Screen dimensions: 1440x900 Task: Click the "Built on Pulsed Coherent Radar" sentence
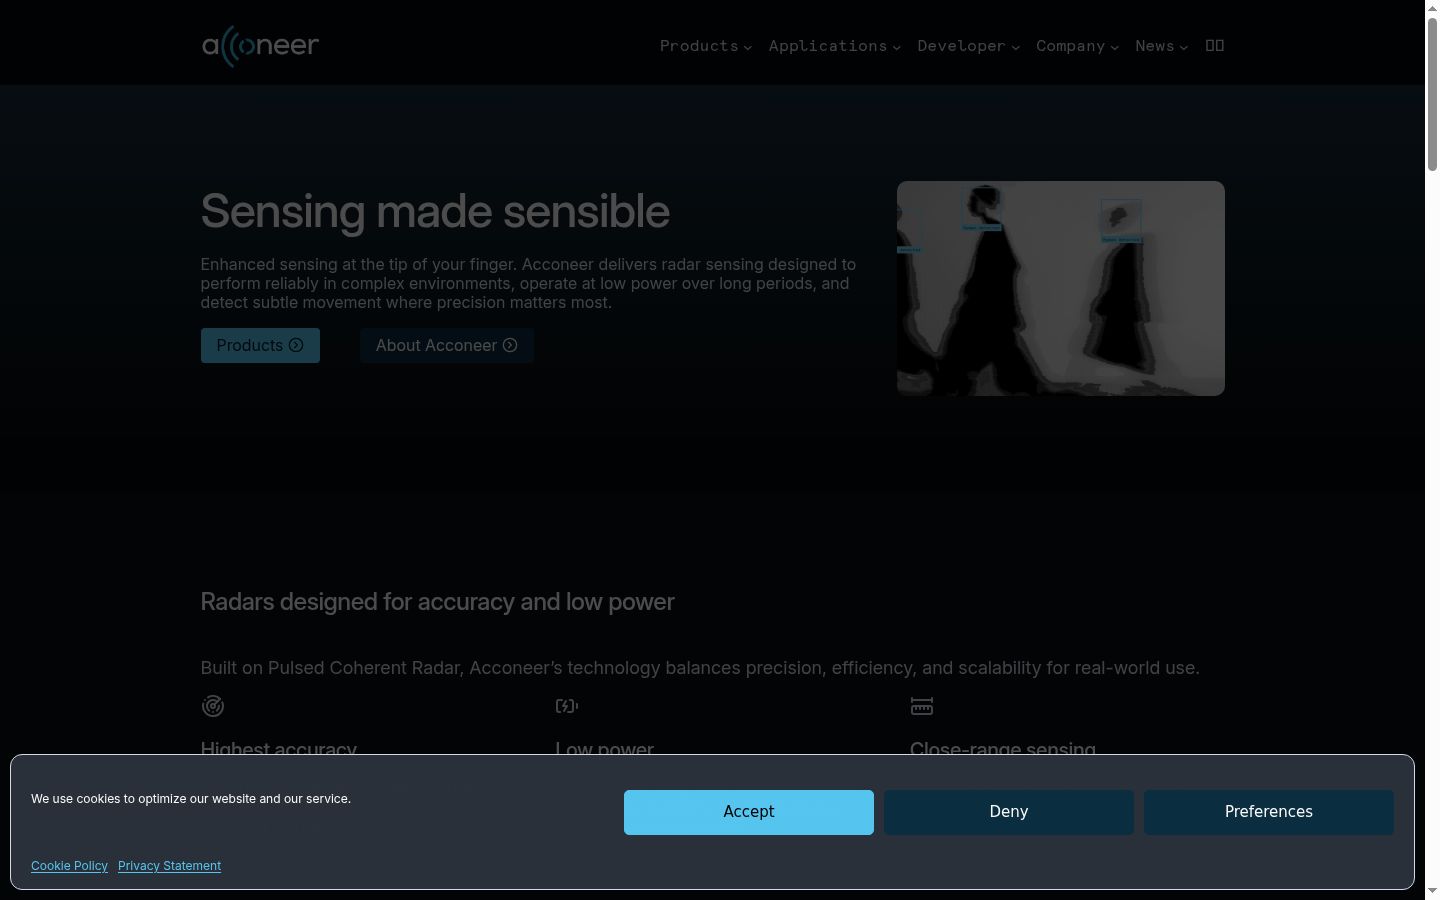click(700, 668)
